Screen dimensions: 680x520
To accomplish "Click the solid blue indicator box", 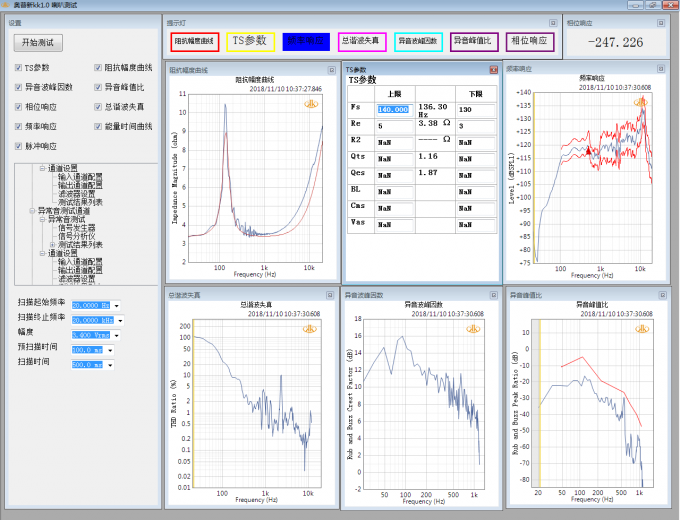I will click(305, 42).
